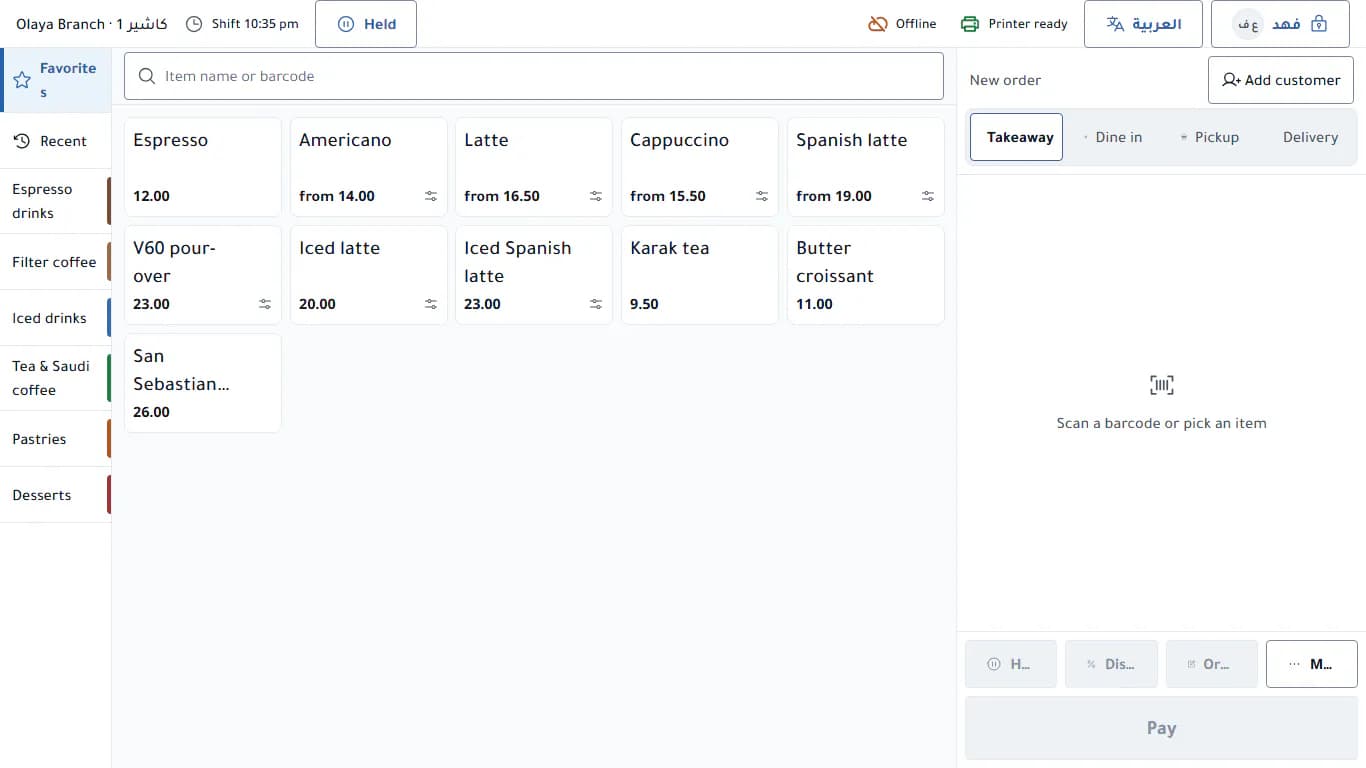View the Desserts category
1366x768 pixels.
56,495
